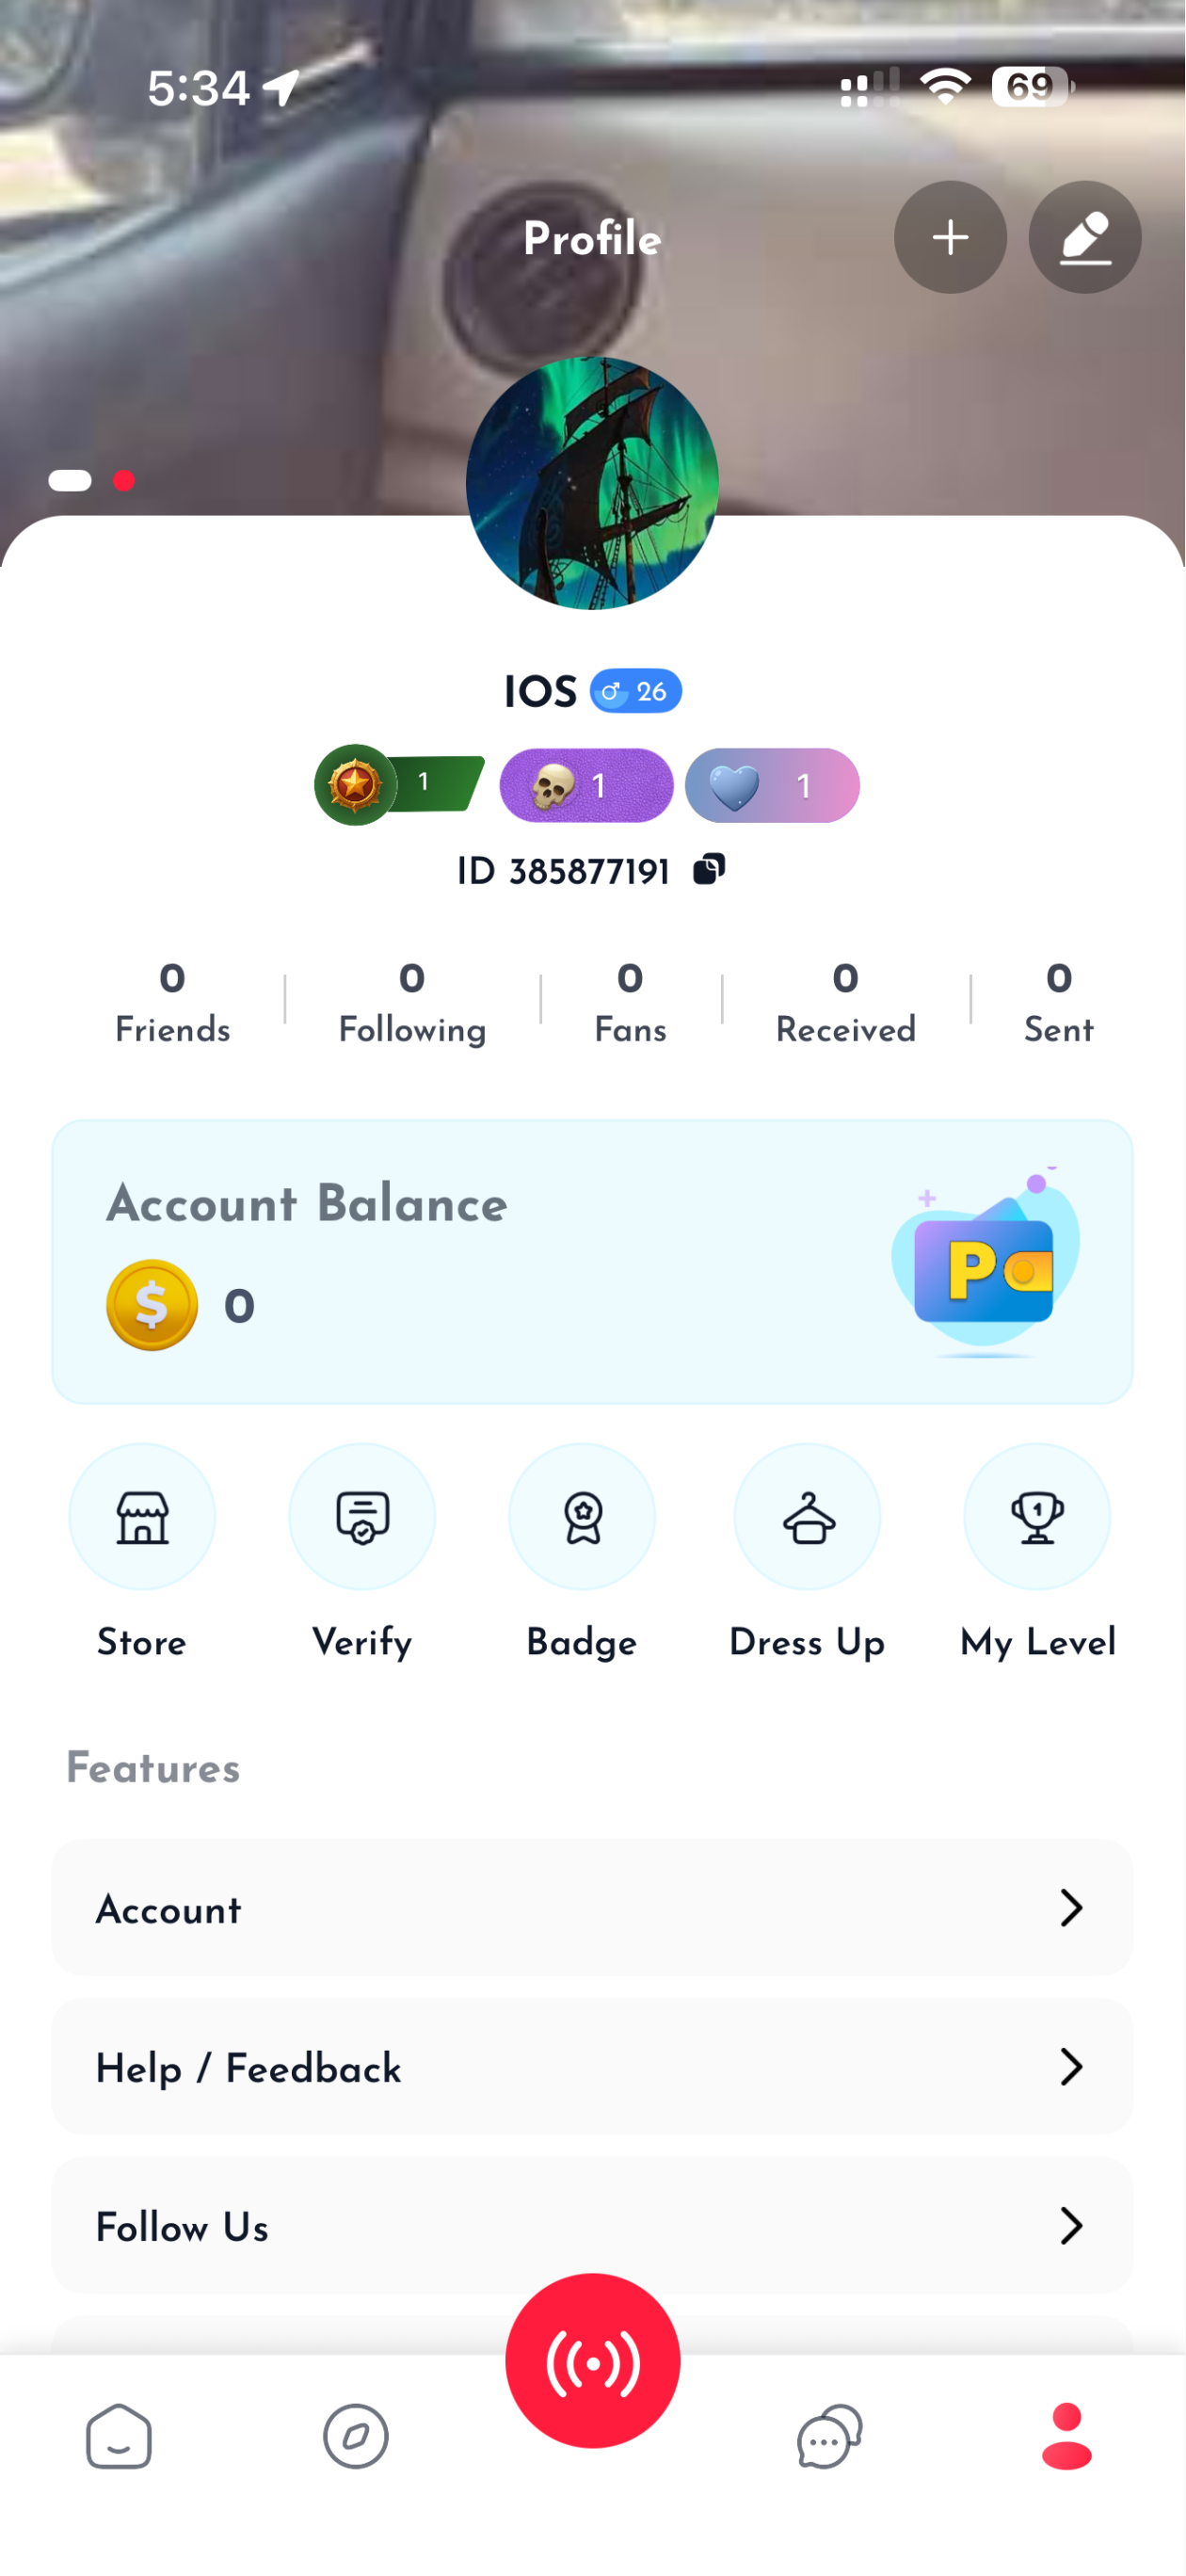
Task: Switch to the chat messages tab
Action: pos(830,2437)
